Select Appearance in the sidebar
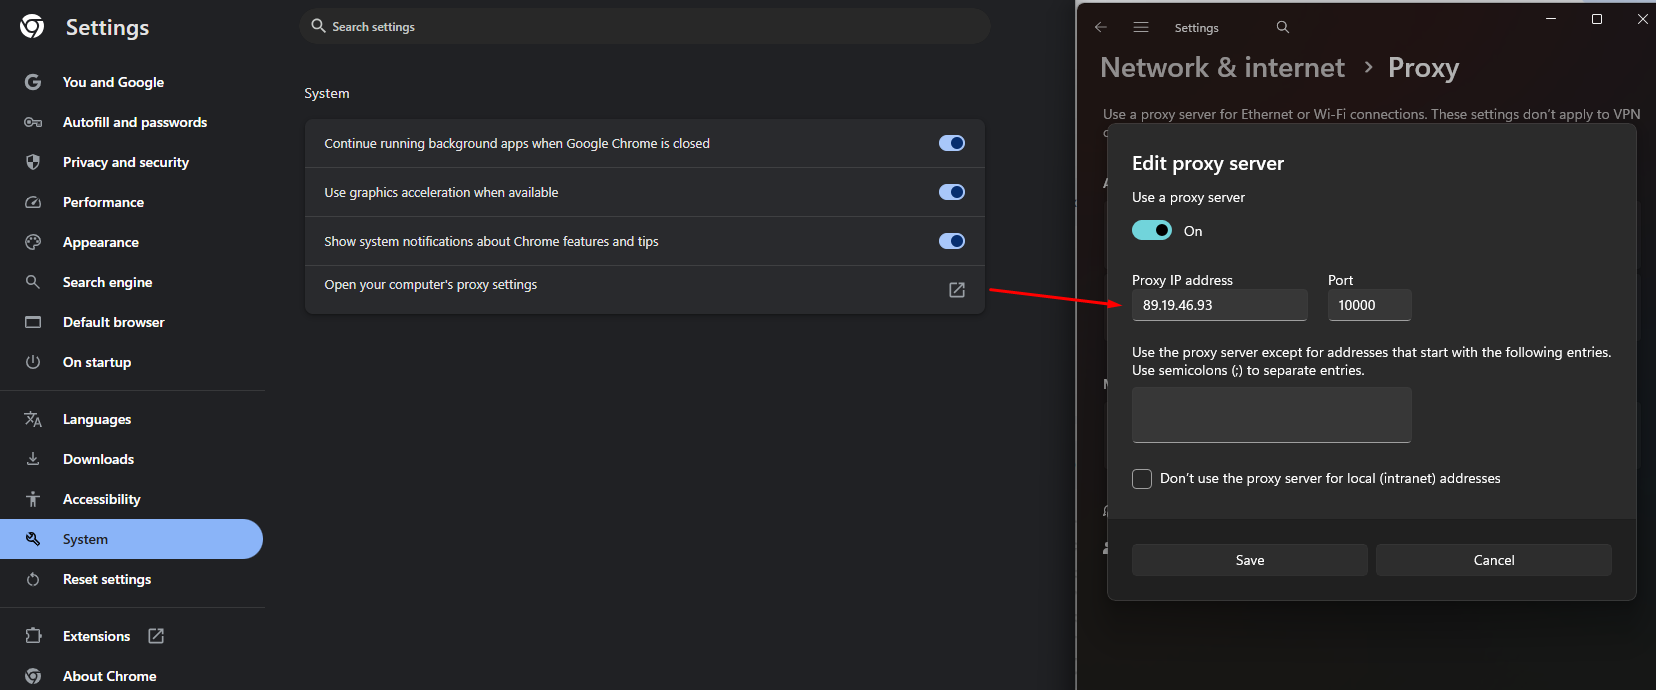Image resolution: width=1656 pixels, height=690 pixels. click(x=101, y=242)
